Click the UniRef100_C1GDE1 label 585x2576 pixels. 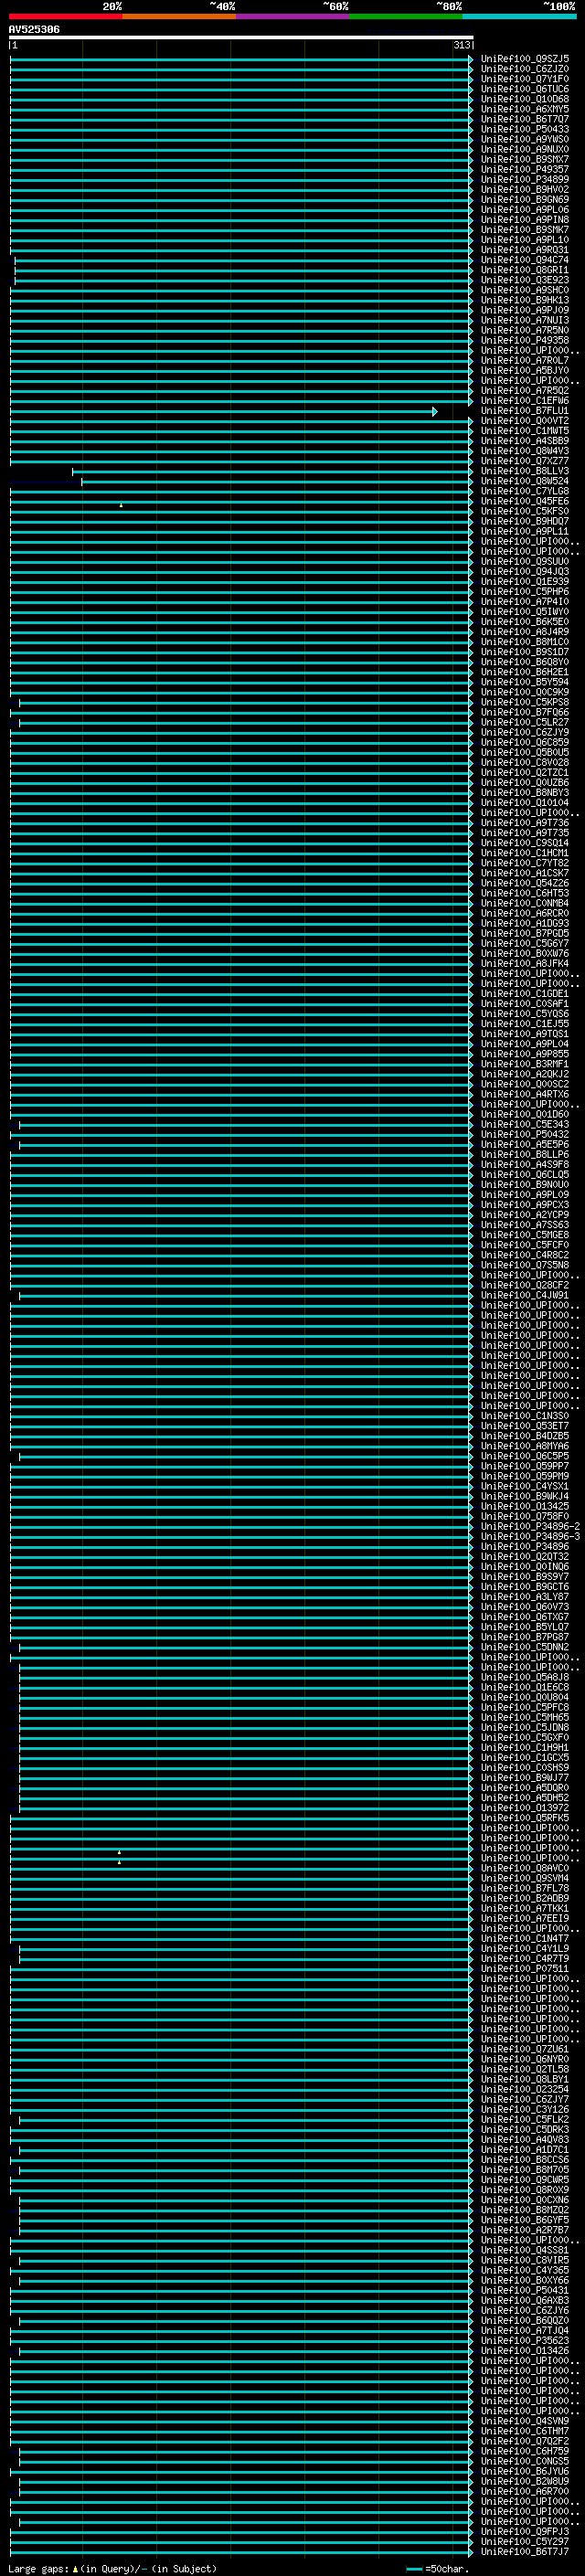click(x=525, y=994)
